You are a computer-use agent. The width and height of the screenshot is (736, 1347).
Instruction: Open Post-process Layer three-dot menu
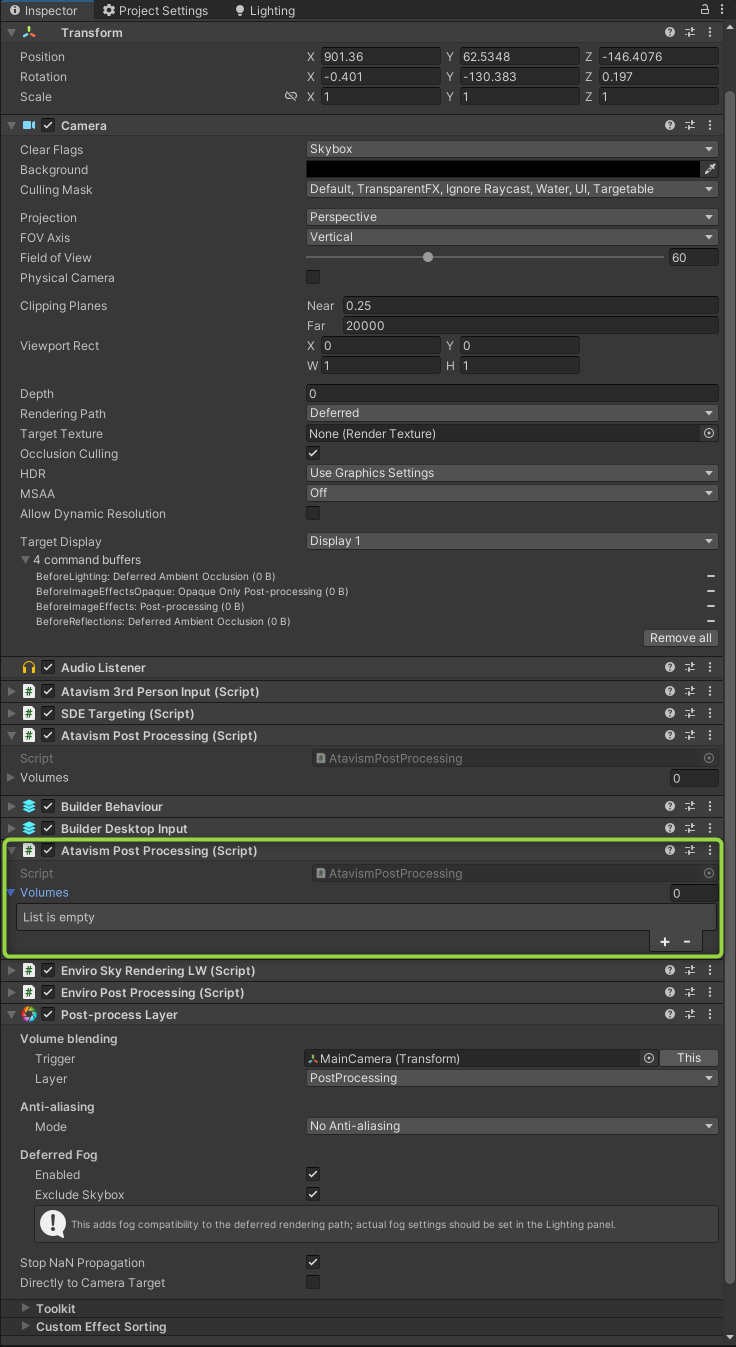(710, 1015)
